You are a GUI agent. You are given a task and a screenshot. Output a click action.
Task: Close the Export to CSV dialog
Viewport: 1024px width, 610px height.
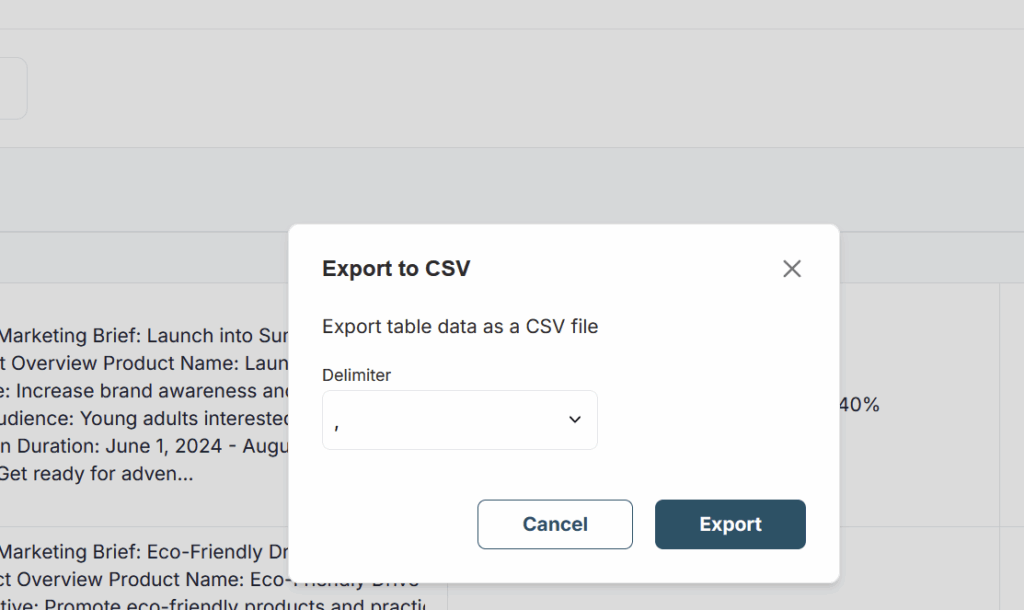click(x=792, y=269)
